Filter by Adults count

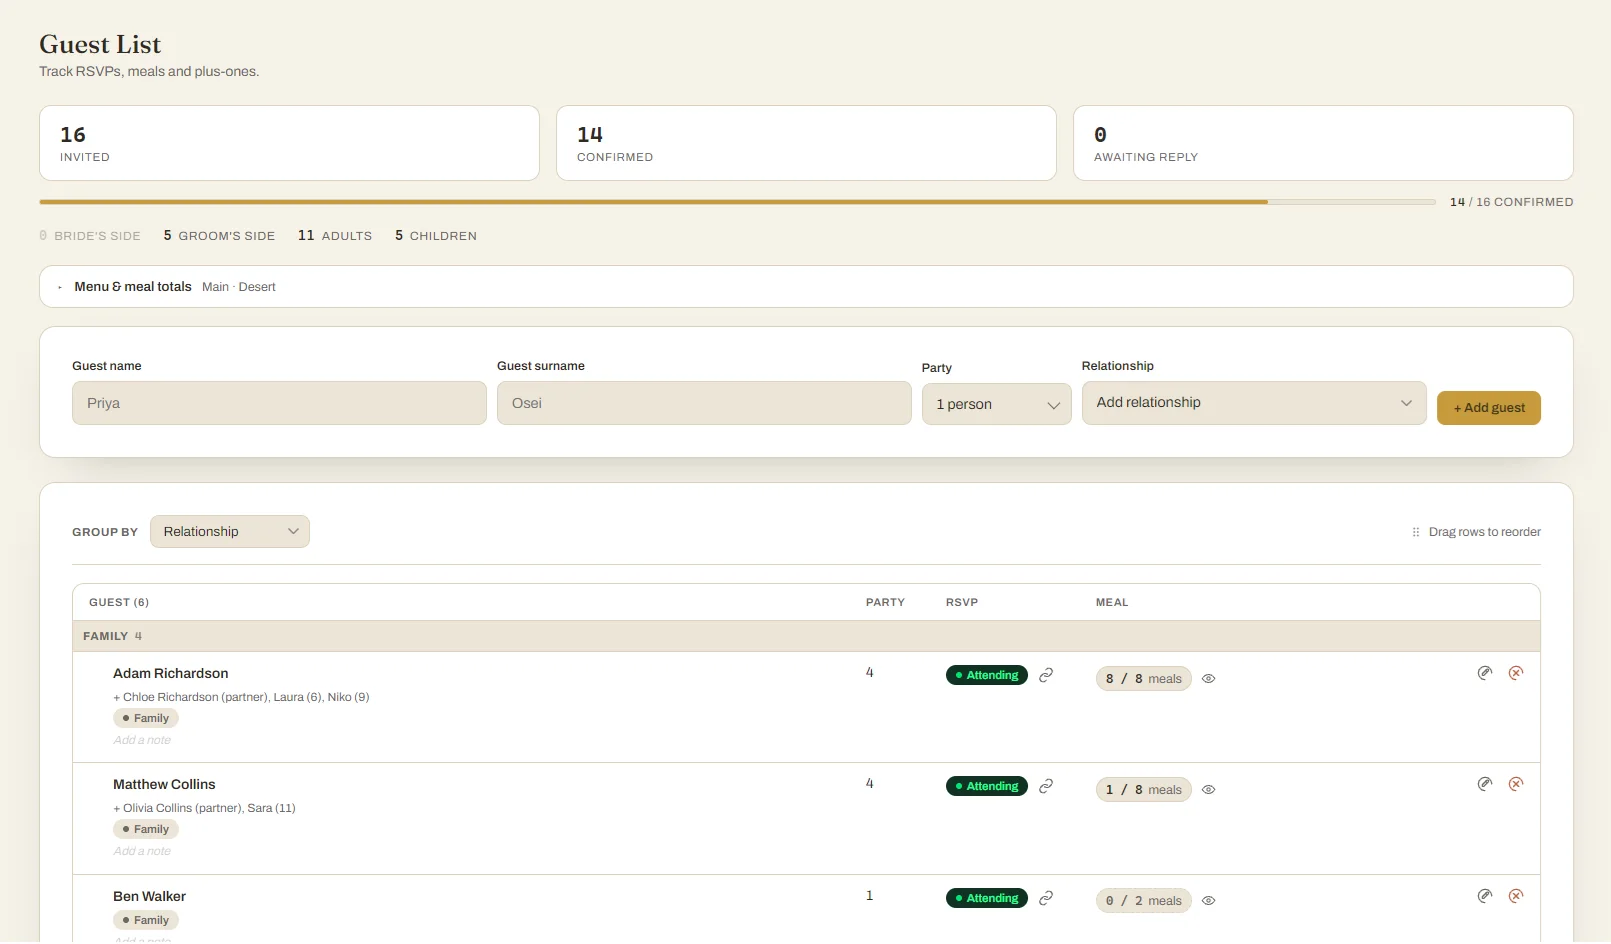(x=335, y=236)
